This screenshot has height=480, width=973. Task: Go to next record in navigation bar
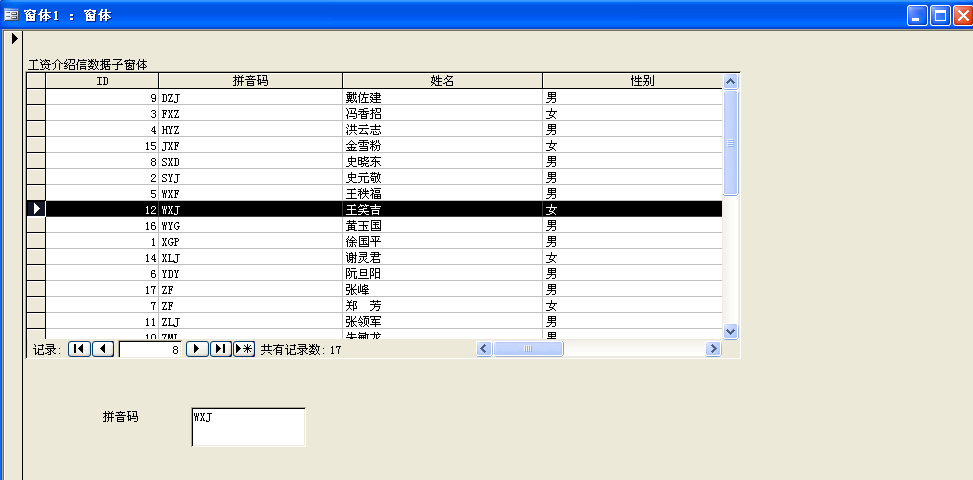pyautogui.click(x=197, y=349)
